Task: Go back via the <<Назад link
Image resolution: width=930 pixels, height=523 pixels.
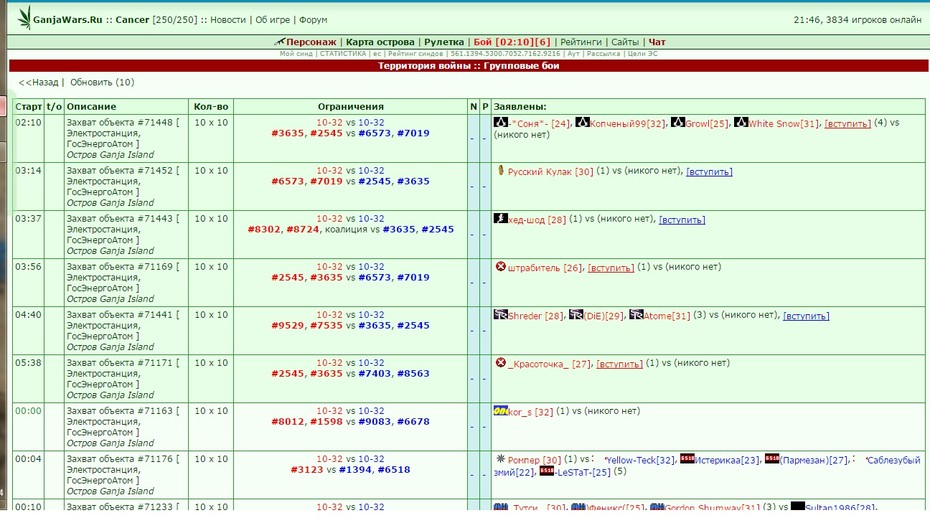Action: click(39, 82)
